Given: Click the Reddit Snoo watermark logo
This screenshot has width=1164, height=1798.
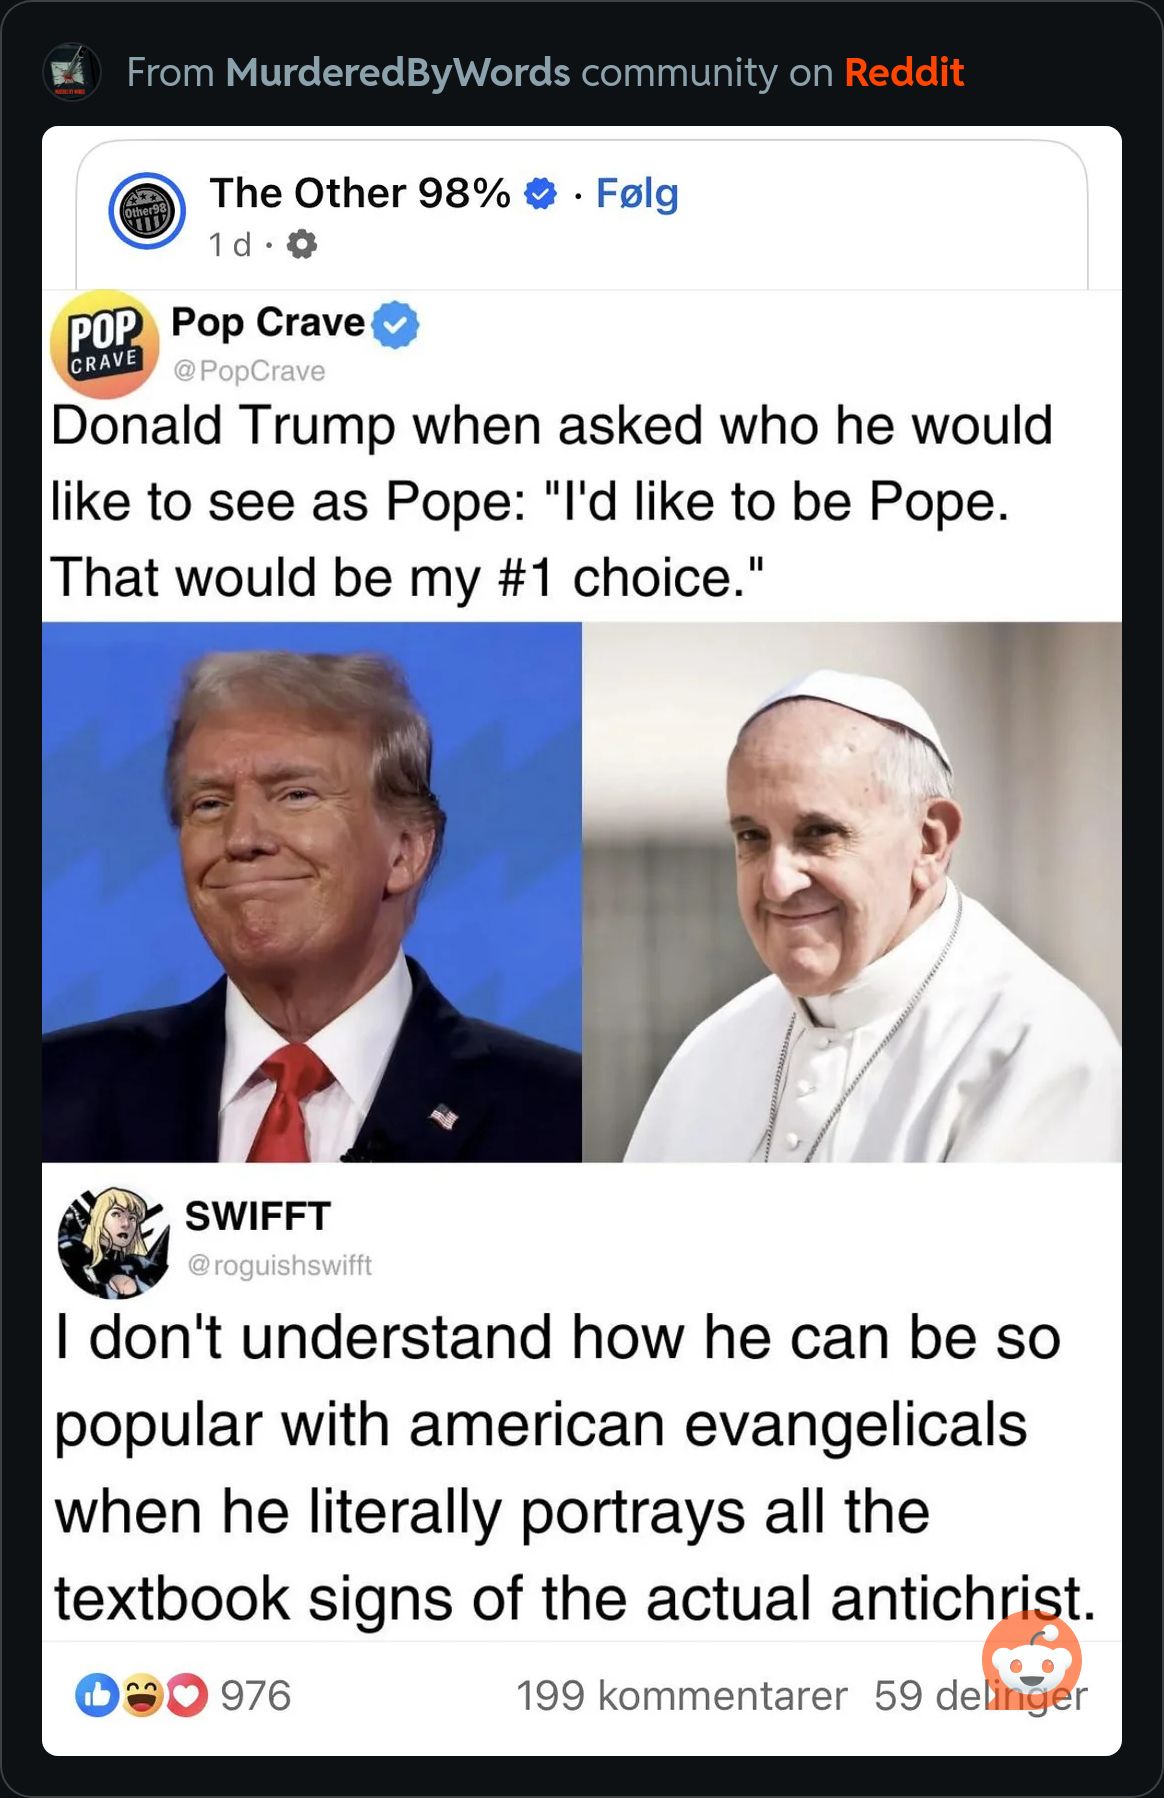Looking at the screenshot, I should click(1032, 1659).
